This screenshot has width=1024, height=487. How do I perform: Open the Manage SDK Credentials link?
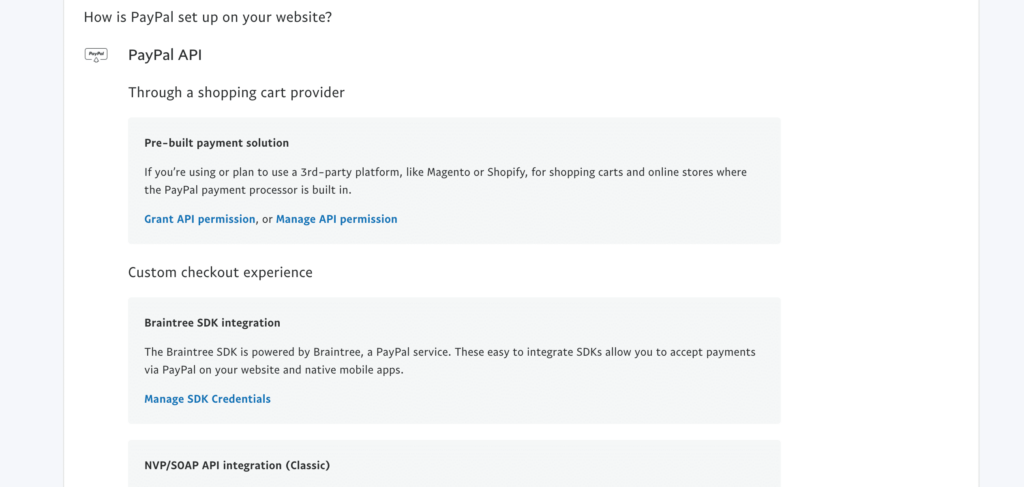(x=207, y=399)
